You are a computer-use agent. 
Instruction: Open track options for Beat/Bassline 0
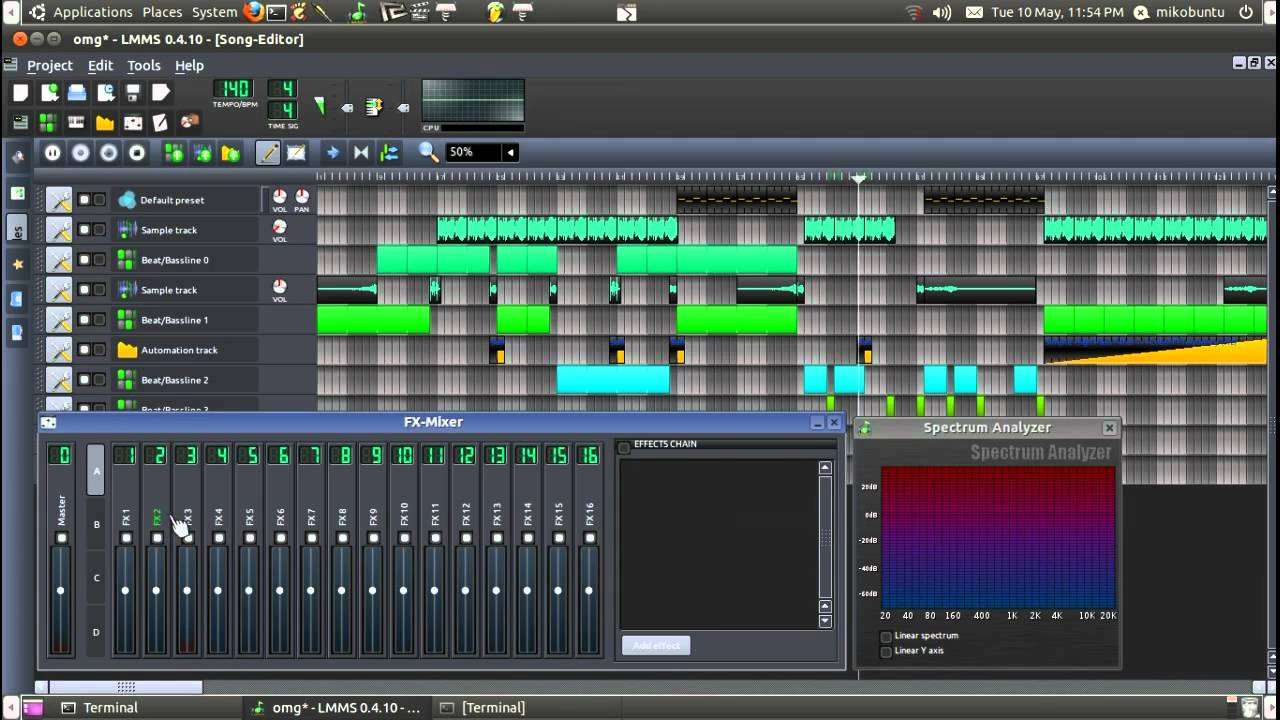pos(59,260)
